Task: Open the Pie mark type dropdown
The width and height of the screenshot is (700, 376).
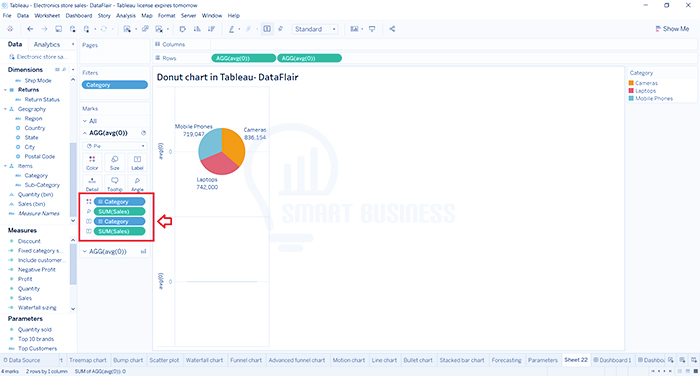Action: pyautogui.click(x=115, y=146)
